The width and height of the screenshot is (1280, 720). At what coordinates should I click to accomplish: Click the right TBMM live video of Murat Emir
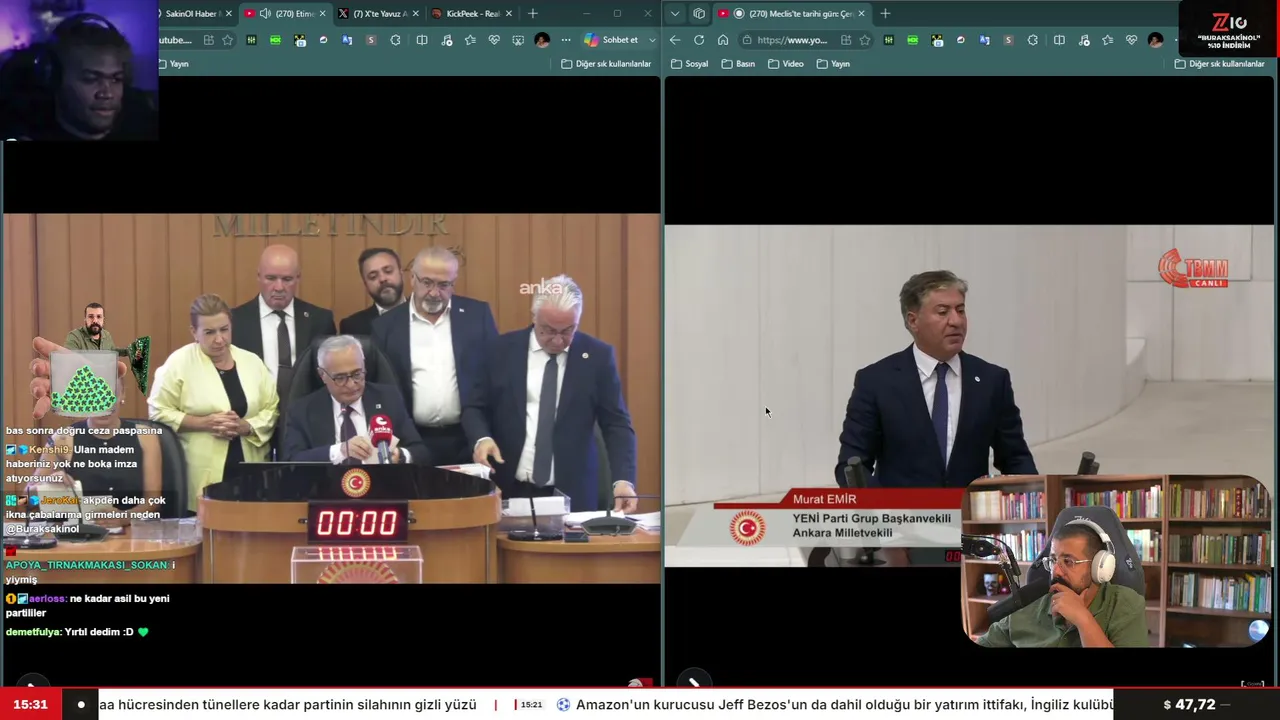pyautogui.click(x=969, y=396)
